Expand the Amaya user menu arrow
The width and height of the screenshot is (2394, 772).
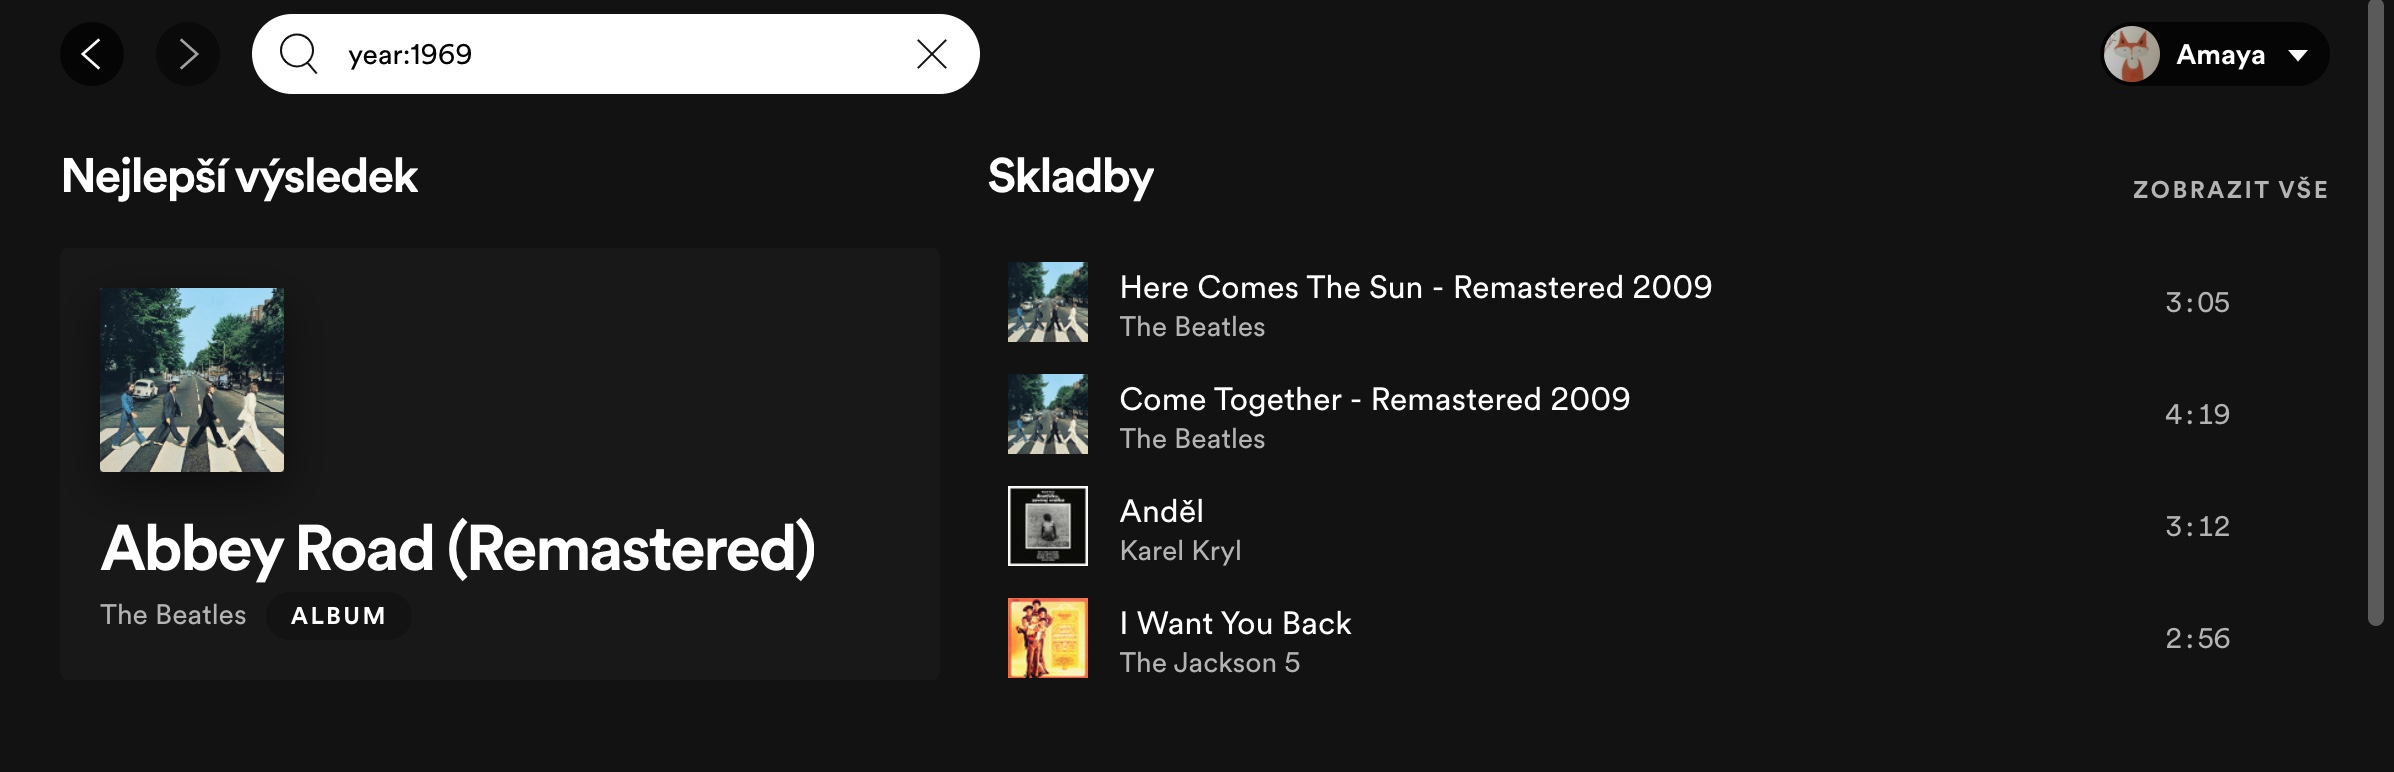[2298, 55]
